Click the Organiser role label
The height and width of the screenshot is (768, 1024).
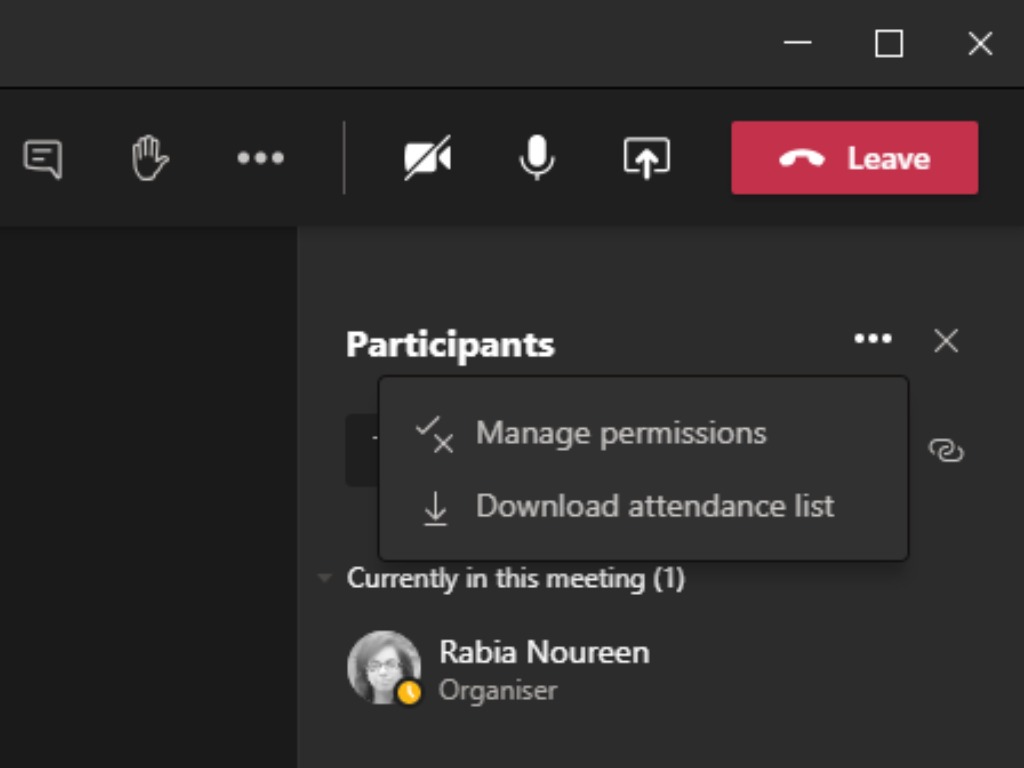498,691
